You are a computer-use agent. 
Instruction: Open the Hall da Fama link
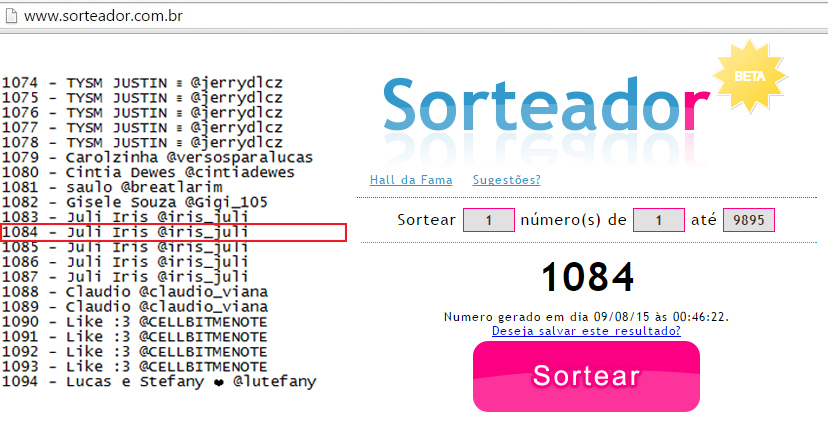point(411,180)
